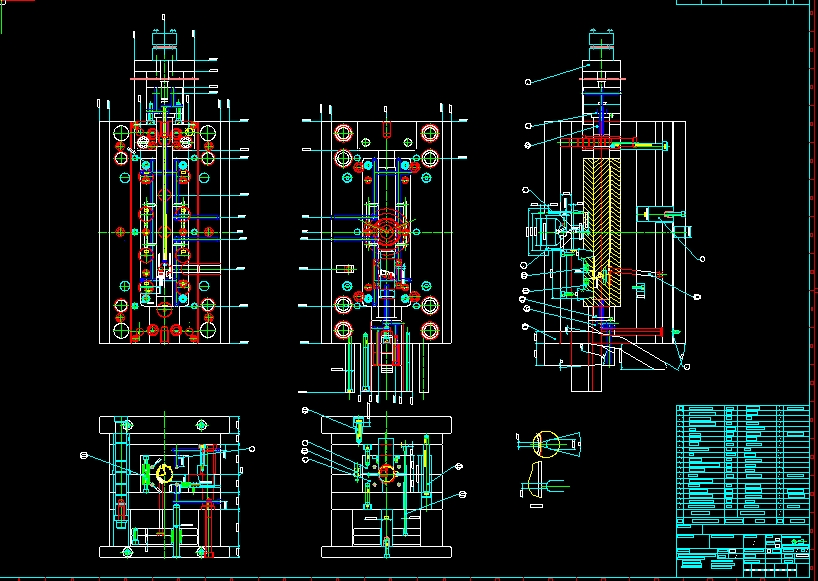Select the top-left red circle in the middle plan view
Viewport: 818px width, 581px height.
pyautogui.click(x=343, y=133)
